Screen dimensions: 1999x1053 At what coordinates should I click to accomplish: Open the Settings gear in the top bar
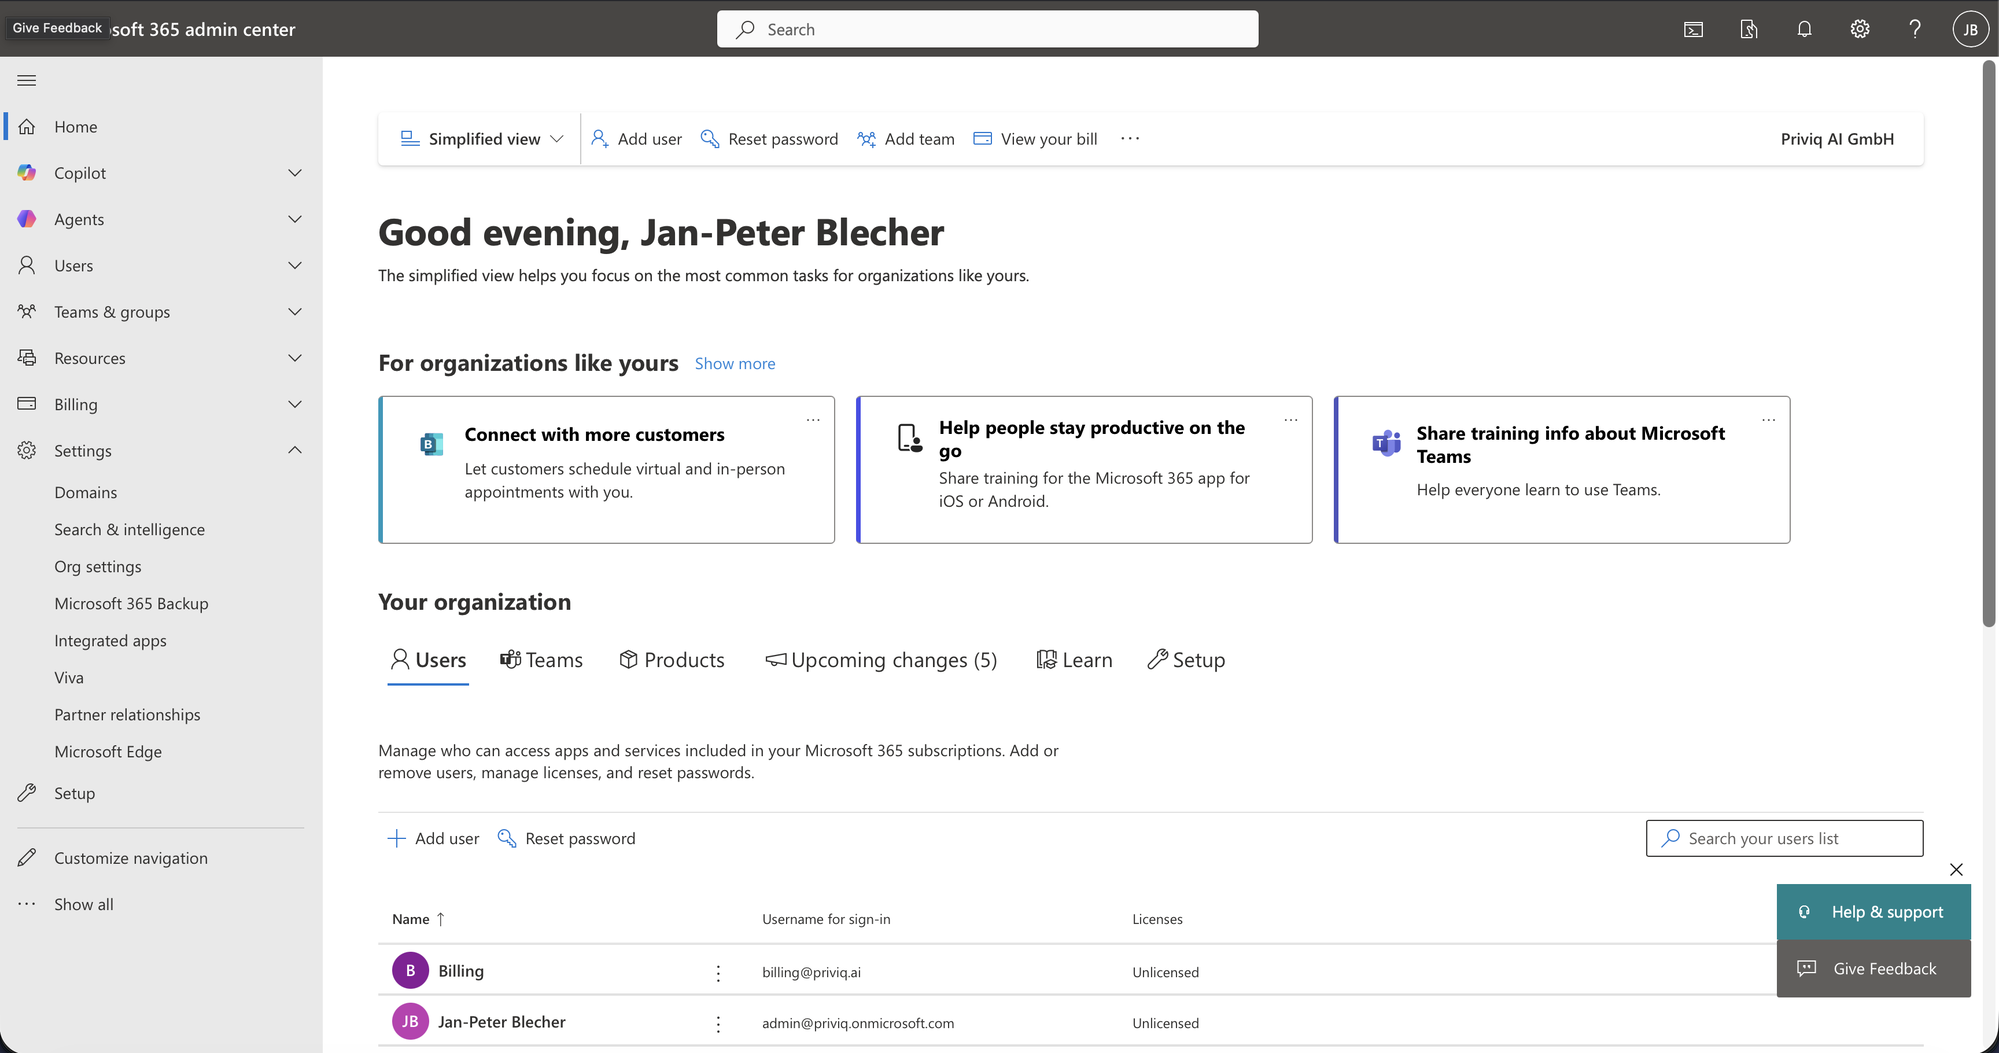[1859, 29]
